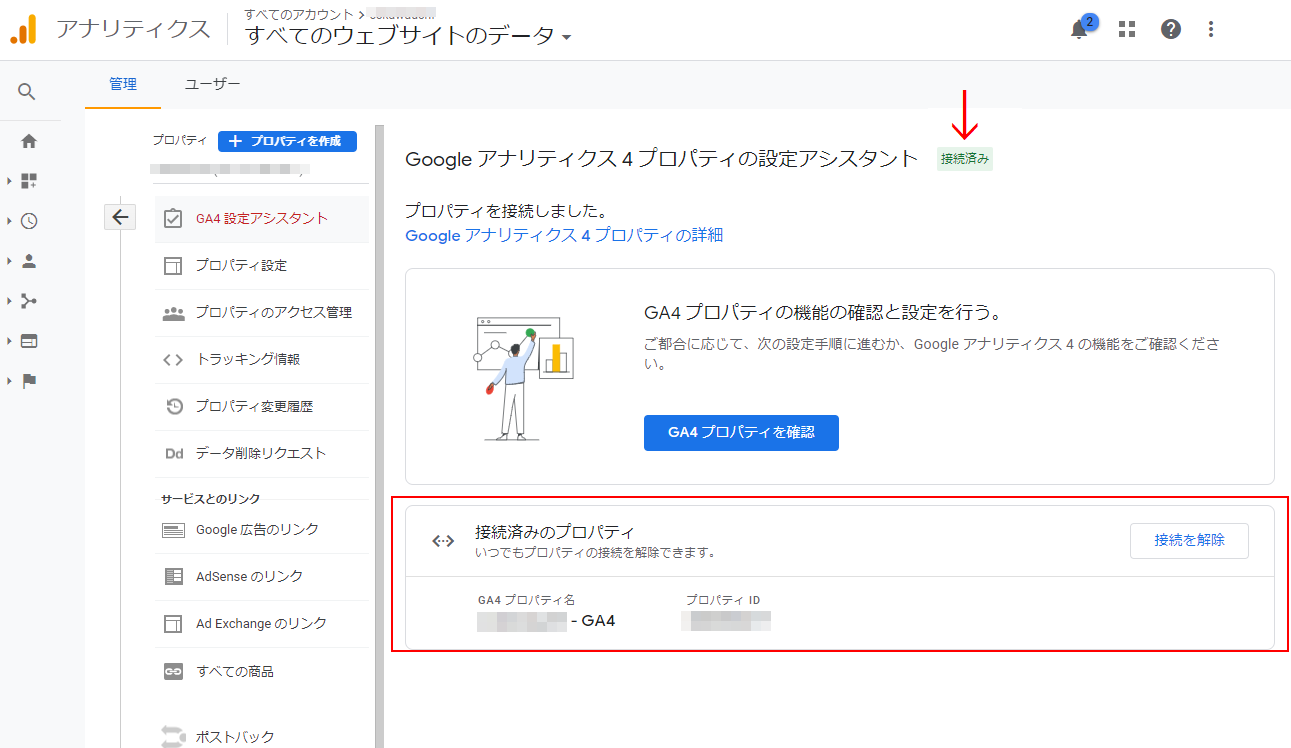This screenshot has height=748, width=1291.
Task: Open プロパティ変更履歴 menu item
Action: point(262,406)
